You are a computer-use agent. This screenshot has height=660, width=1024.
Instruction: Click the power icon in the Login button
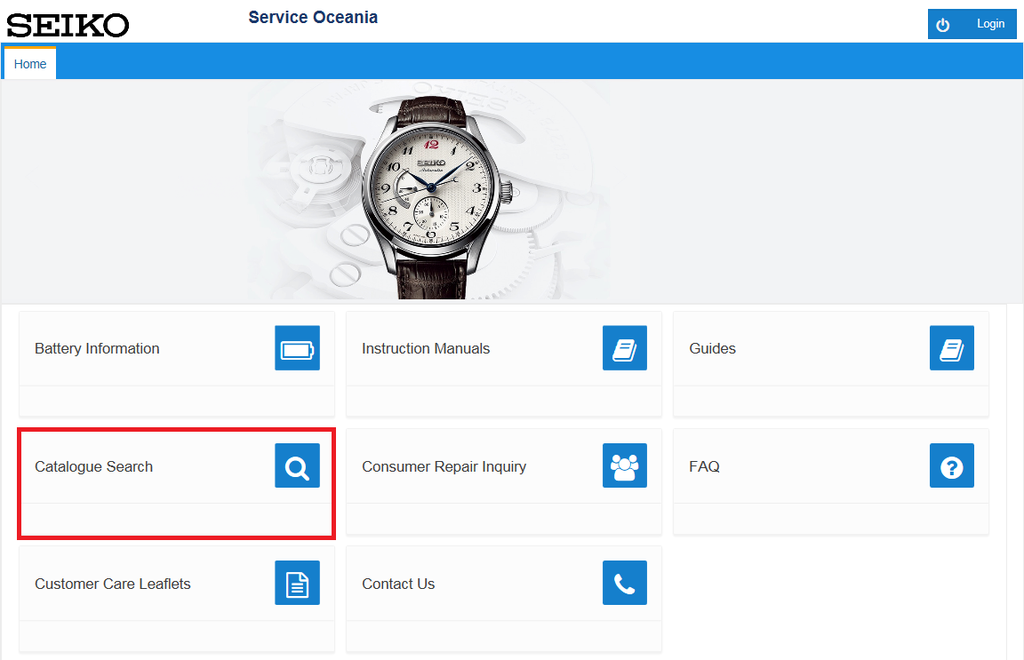943,24
